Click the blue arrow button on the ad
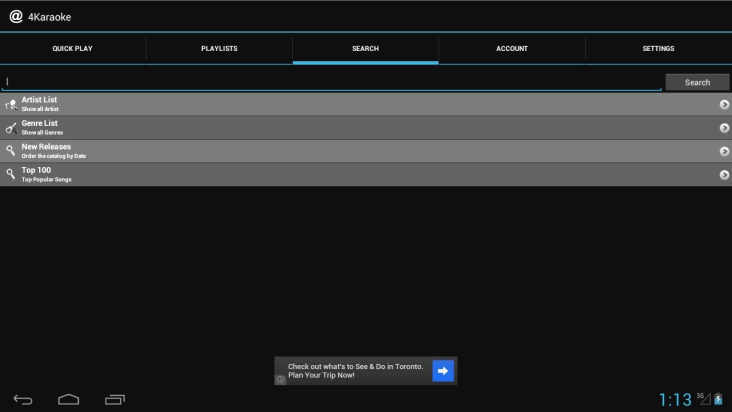732x412 pixels. click(x=443, y=371)
